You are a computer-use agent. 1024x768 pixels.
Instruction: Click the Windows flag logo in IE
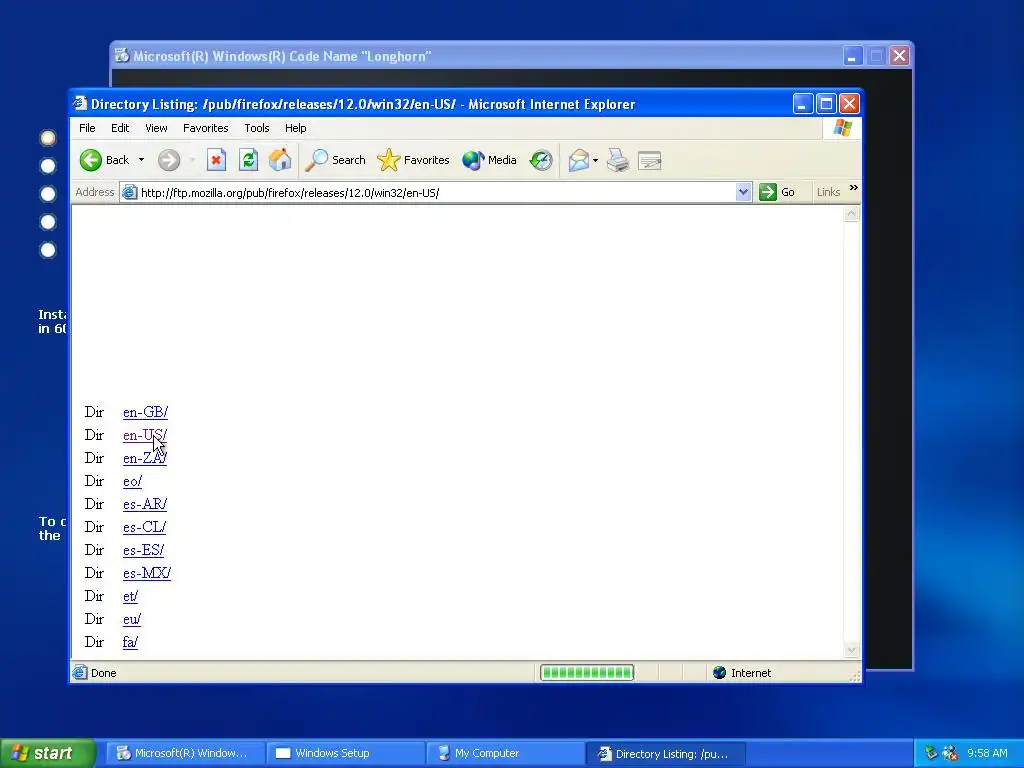point(842,128)
